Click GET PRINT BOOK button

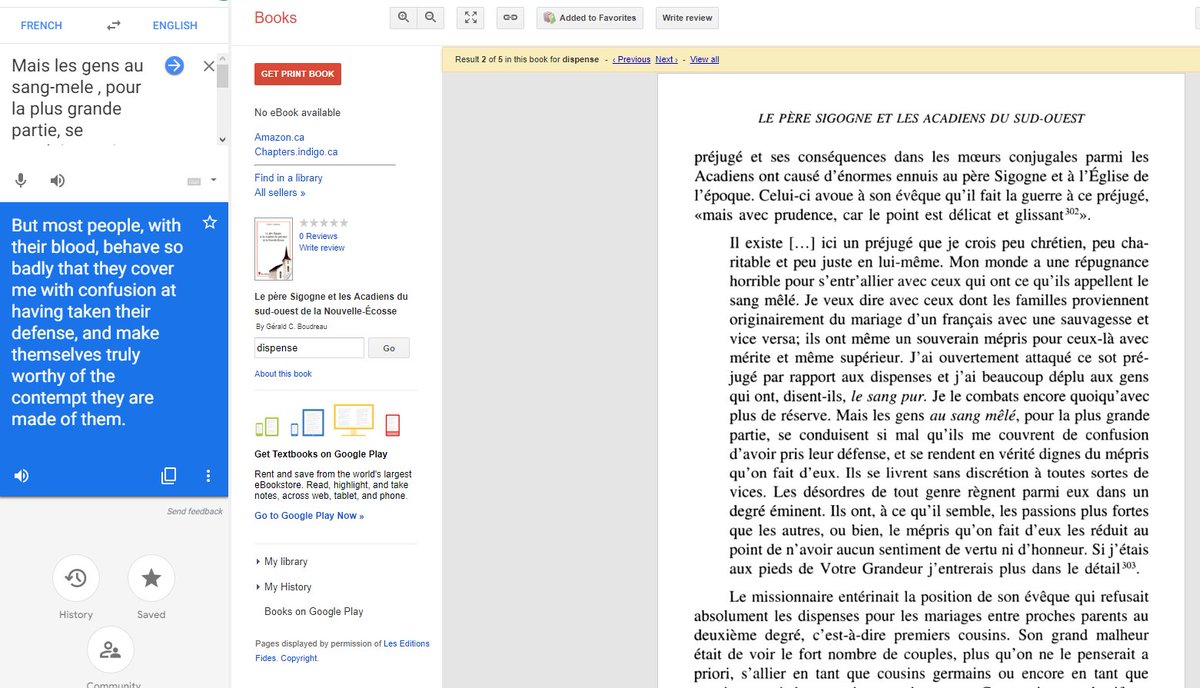tap(298, 74)
